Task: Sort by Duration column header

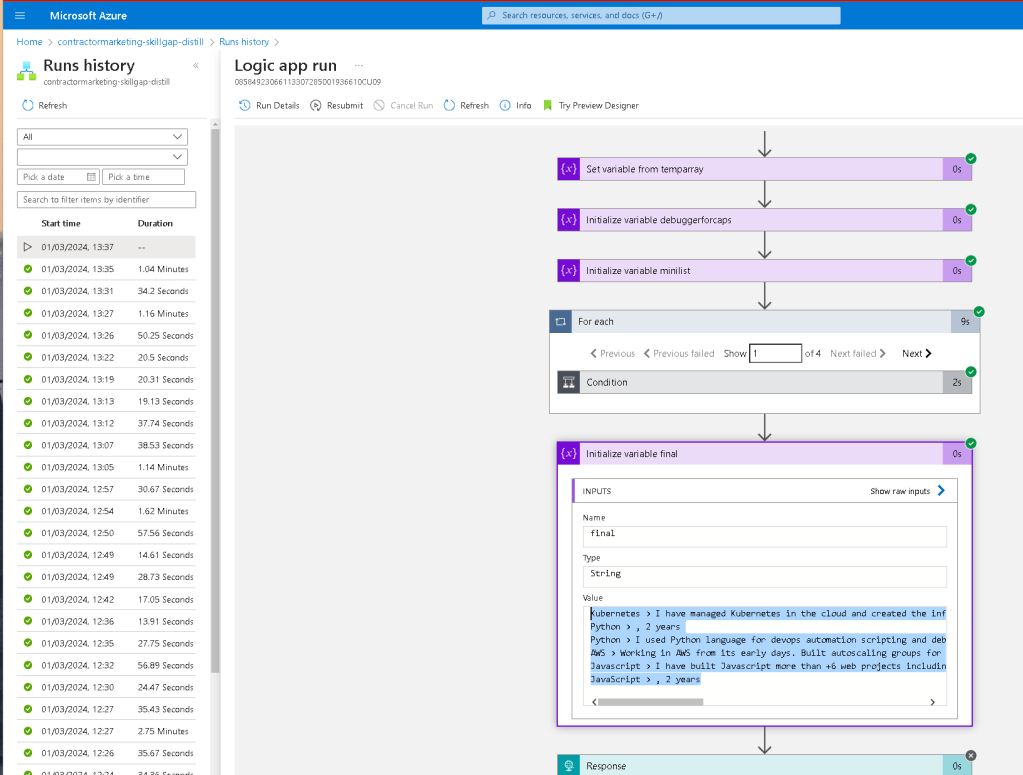Action: [155, 223]
